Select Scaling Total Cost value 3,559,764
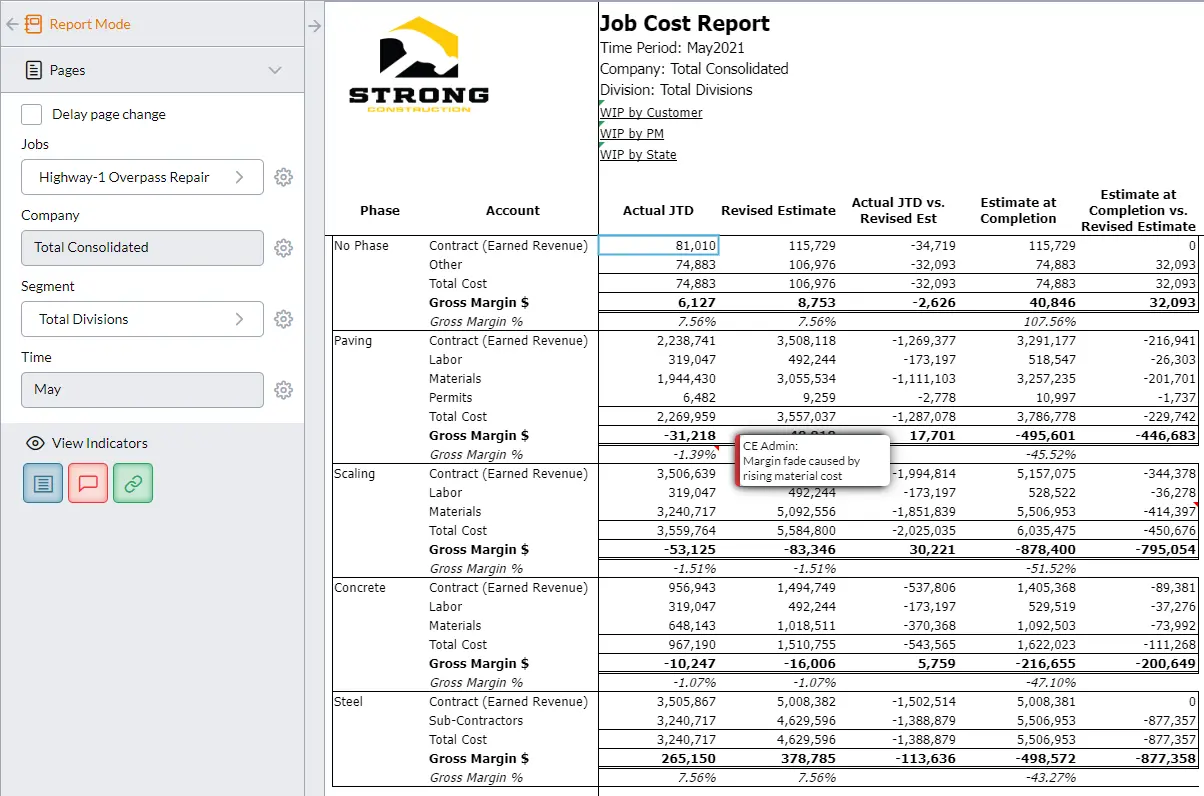The image size is (1204, 796). coord(658,531)
